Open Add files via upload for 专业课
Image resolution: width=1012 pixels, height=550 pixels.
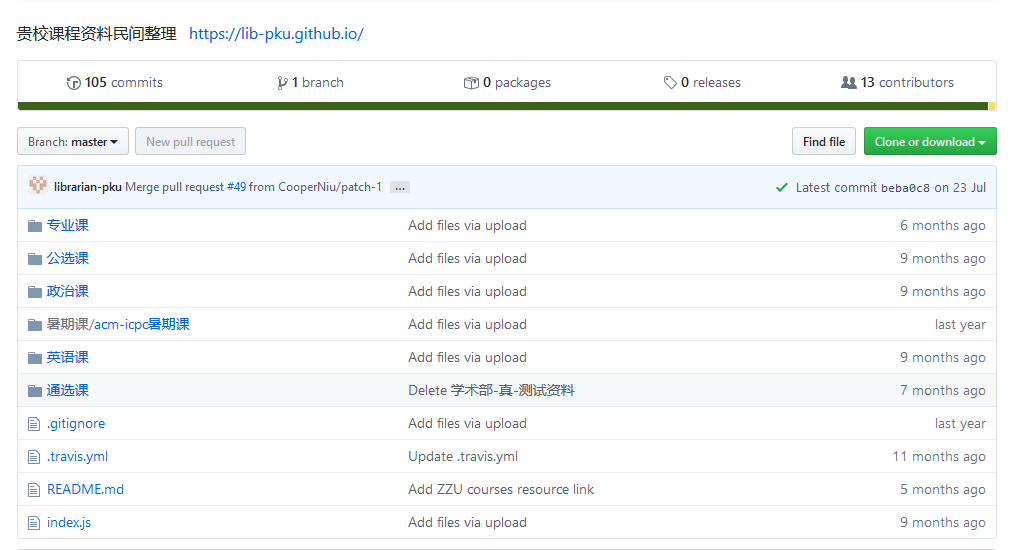(x=467, y=225)
